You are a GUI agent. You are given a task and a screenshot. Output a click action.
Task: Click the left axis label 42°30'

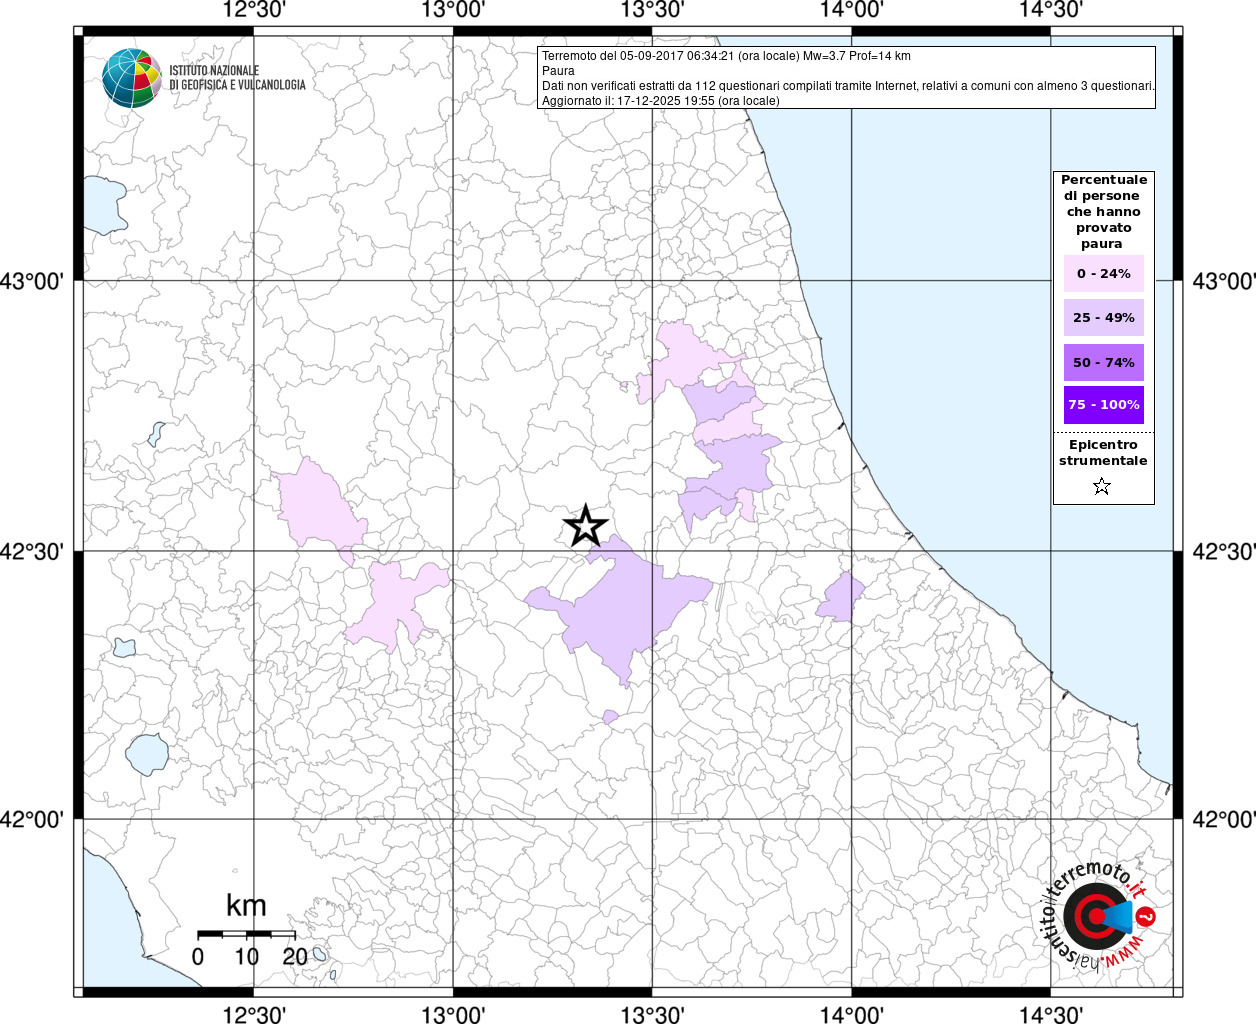coord(32,552)
